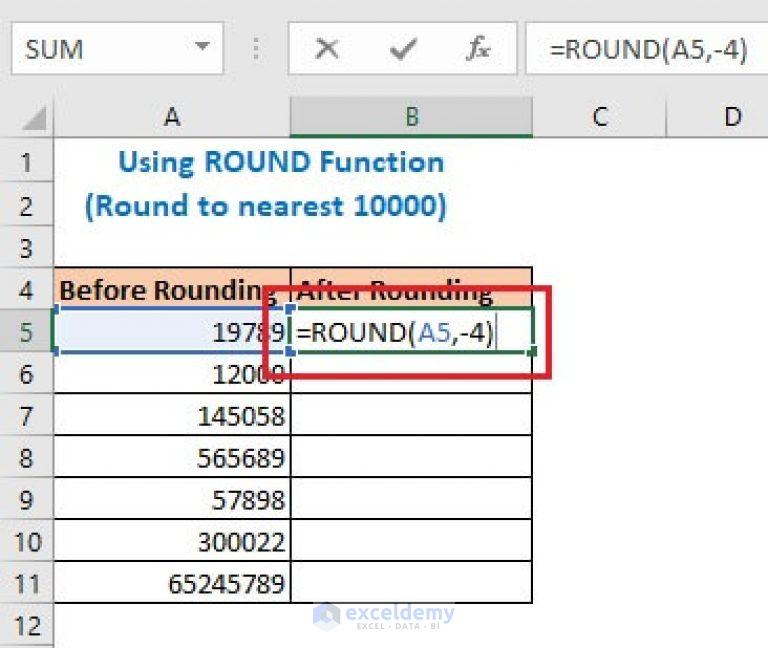Select row 6 header
The image size is (768, 648).
pos(26,374)
